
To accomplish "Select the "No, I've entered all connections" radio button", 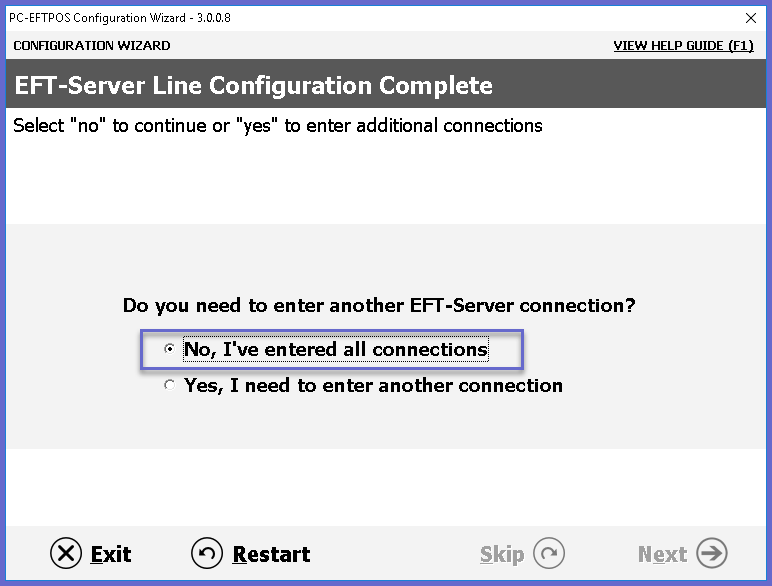I will pos(169,349).
